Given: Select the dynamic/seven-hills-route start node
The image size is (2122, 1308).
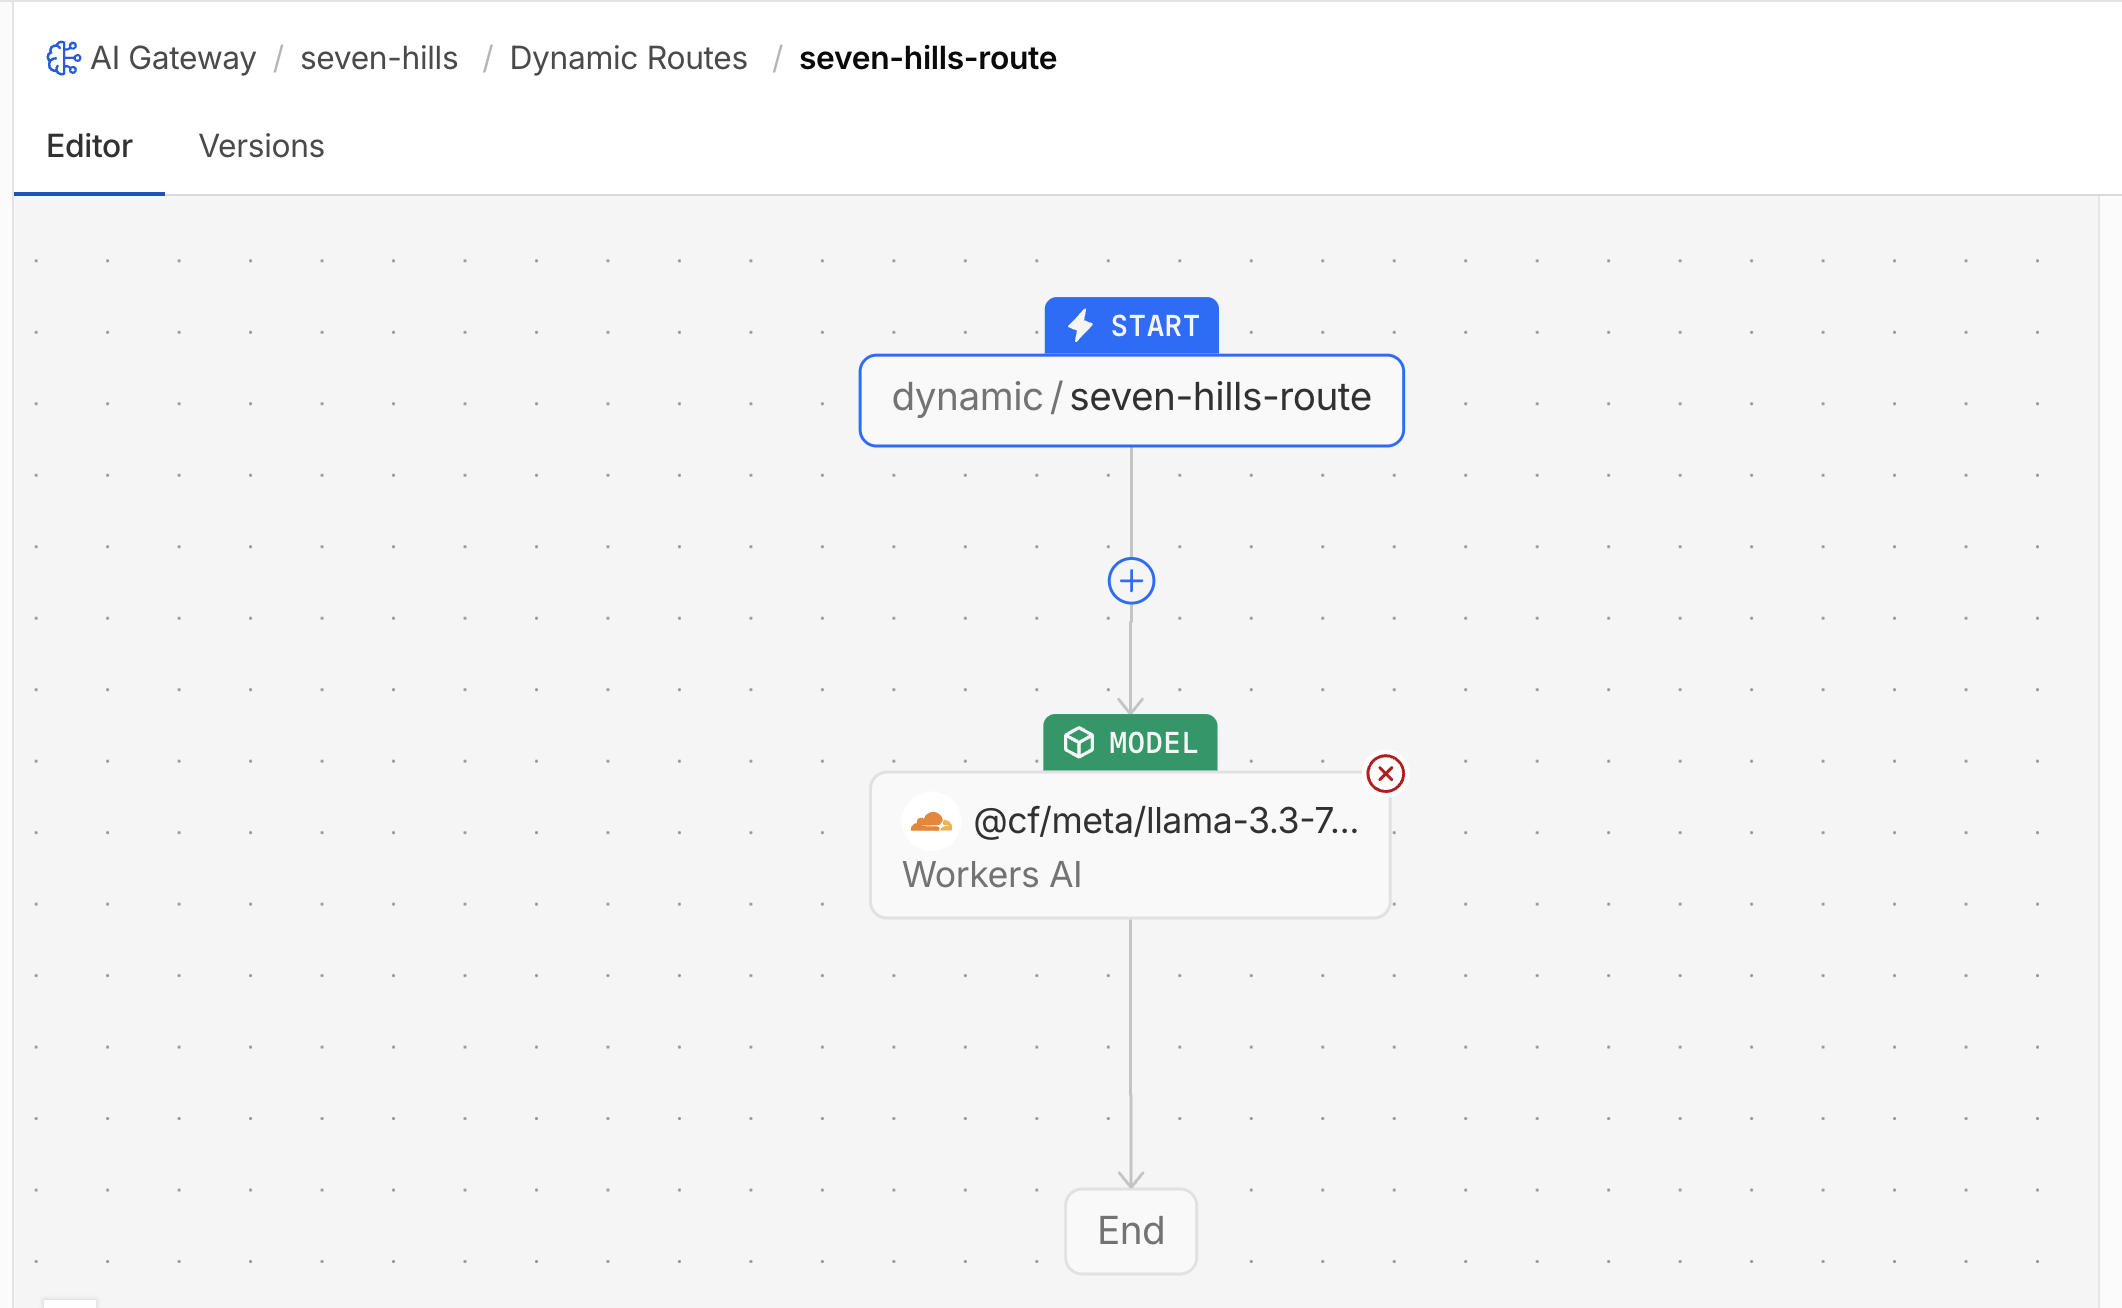Looking at the screenshot, I should click(x=1132, y=400).
